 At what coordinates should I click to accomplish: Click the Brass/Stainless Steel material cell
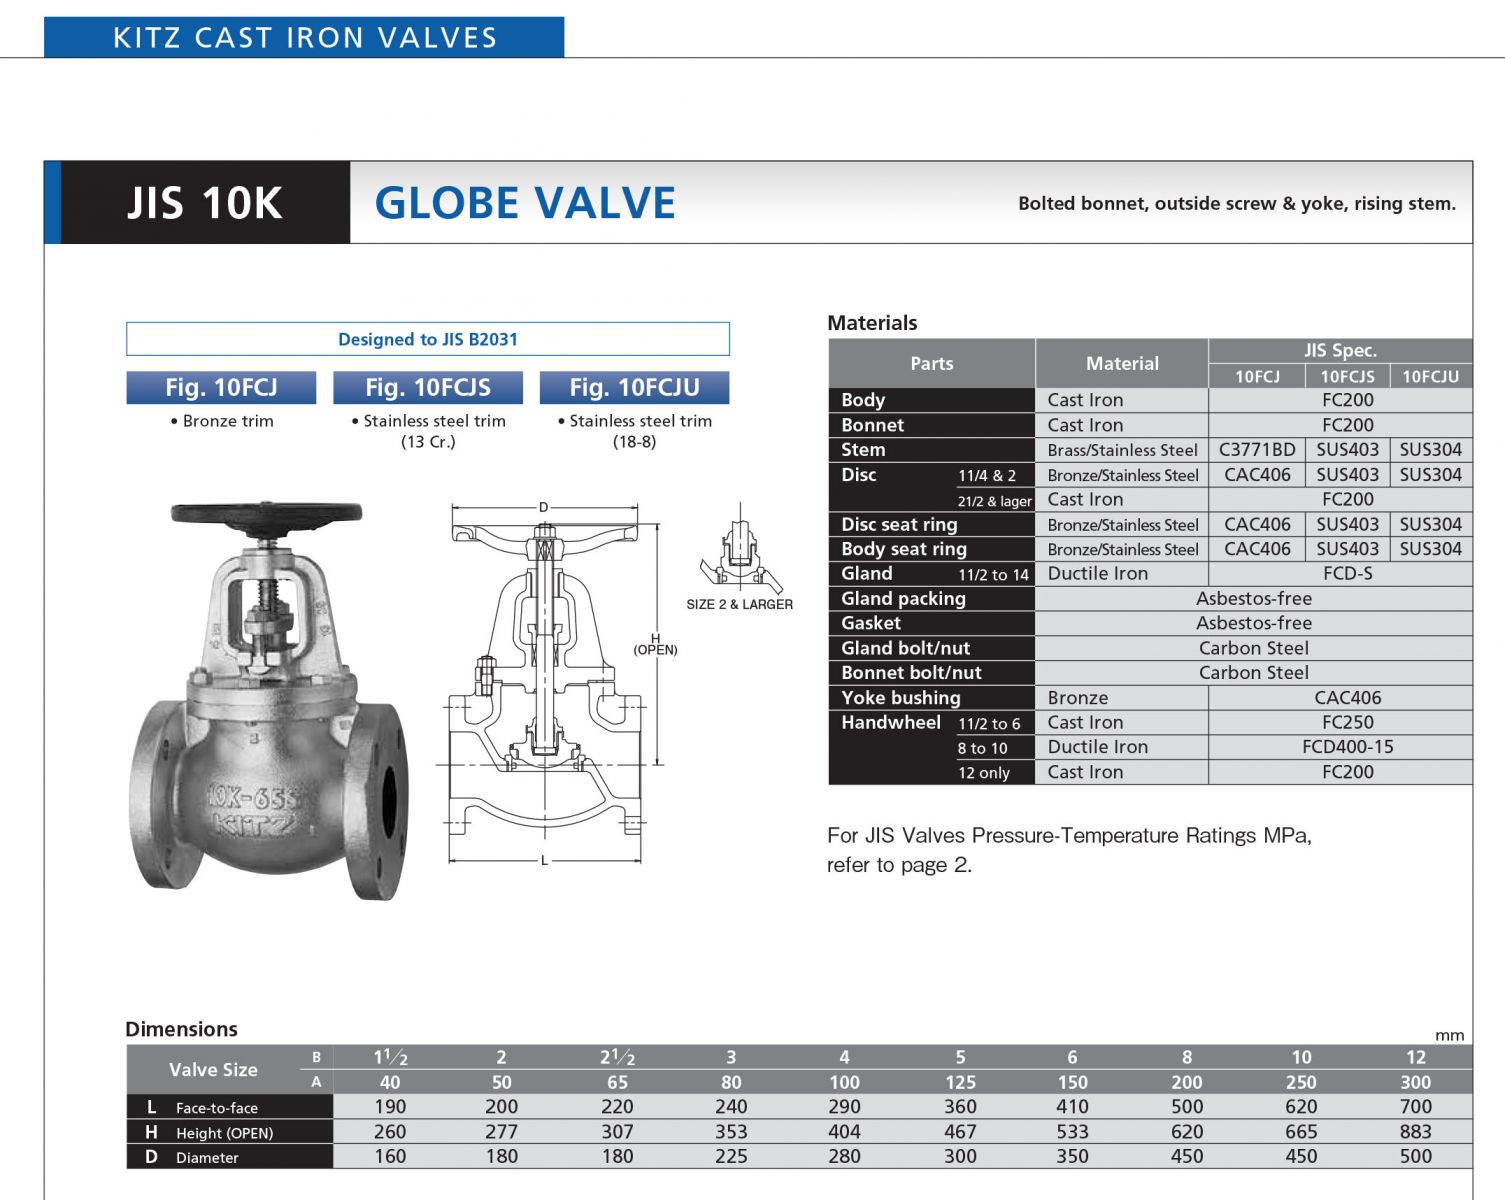1122,450
